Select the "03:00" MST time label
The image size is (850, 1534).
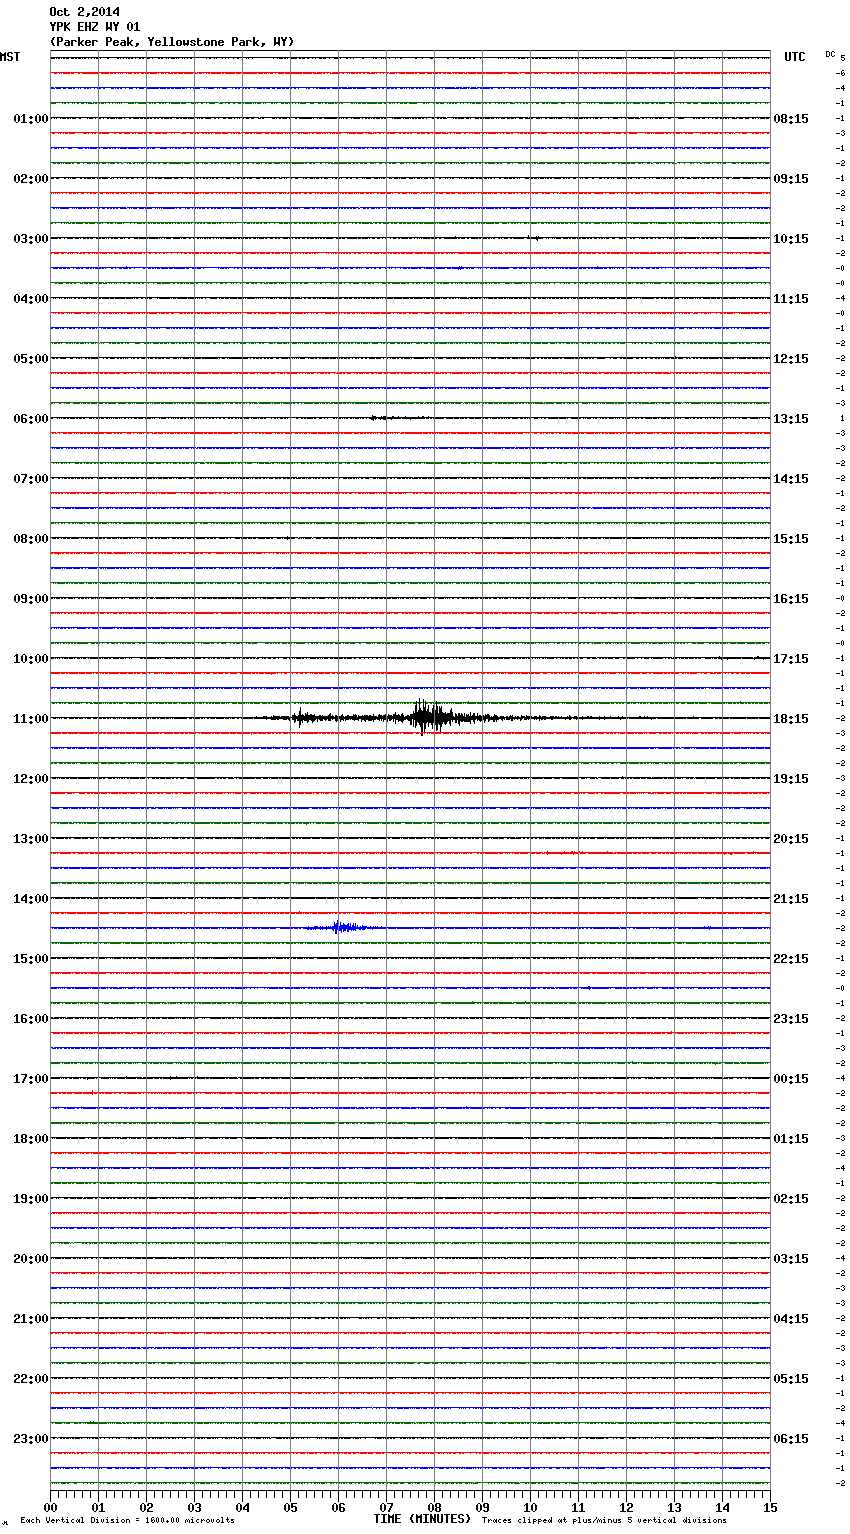coord(31,239)
